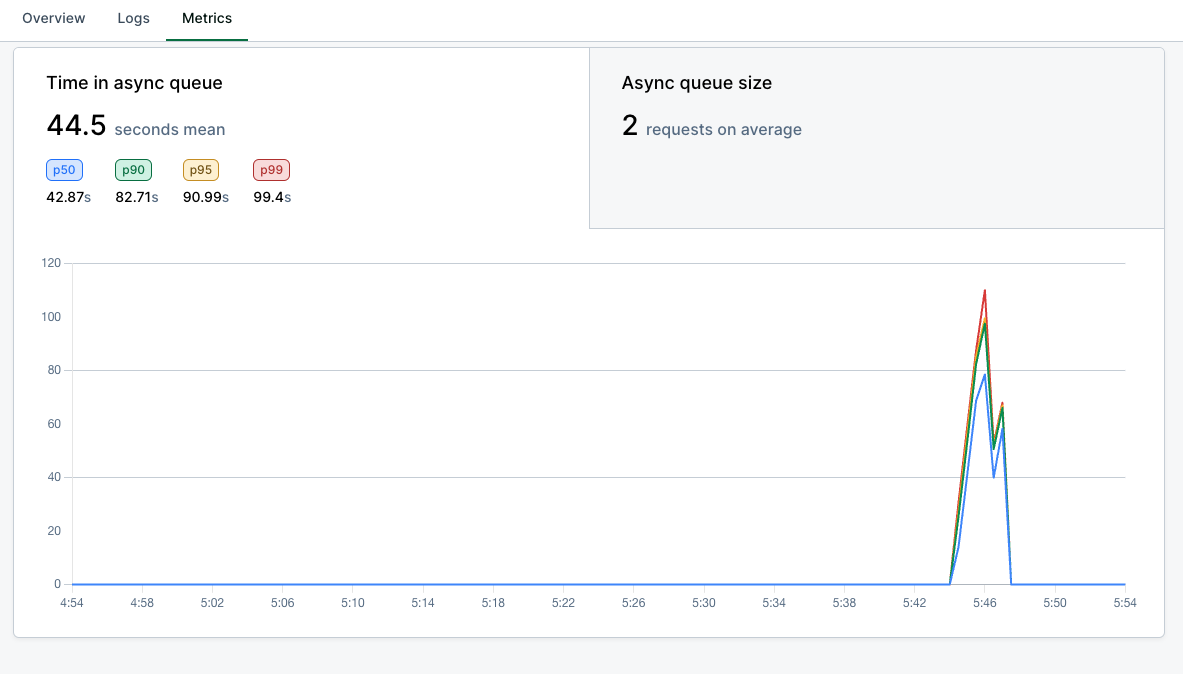The height and width of the screenshot is (674, 1183).
Task: Click the 82.71s p90 value
Action: pyautogui.click(x=137, y=197)
